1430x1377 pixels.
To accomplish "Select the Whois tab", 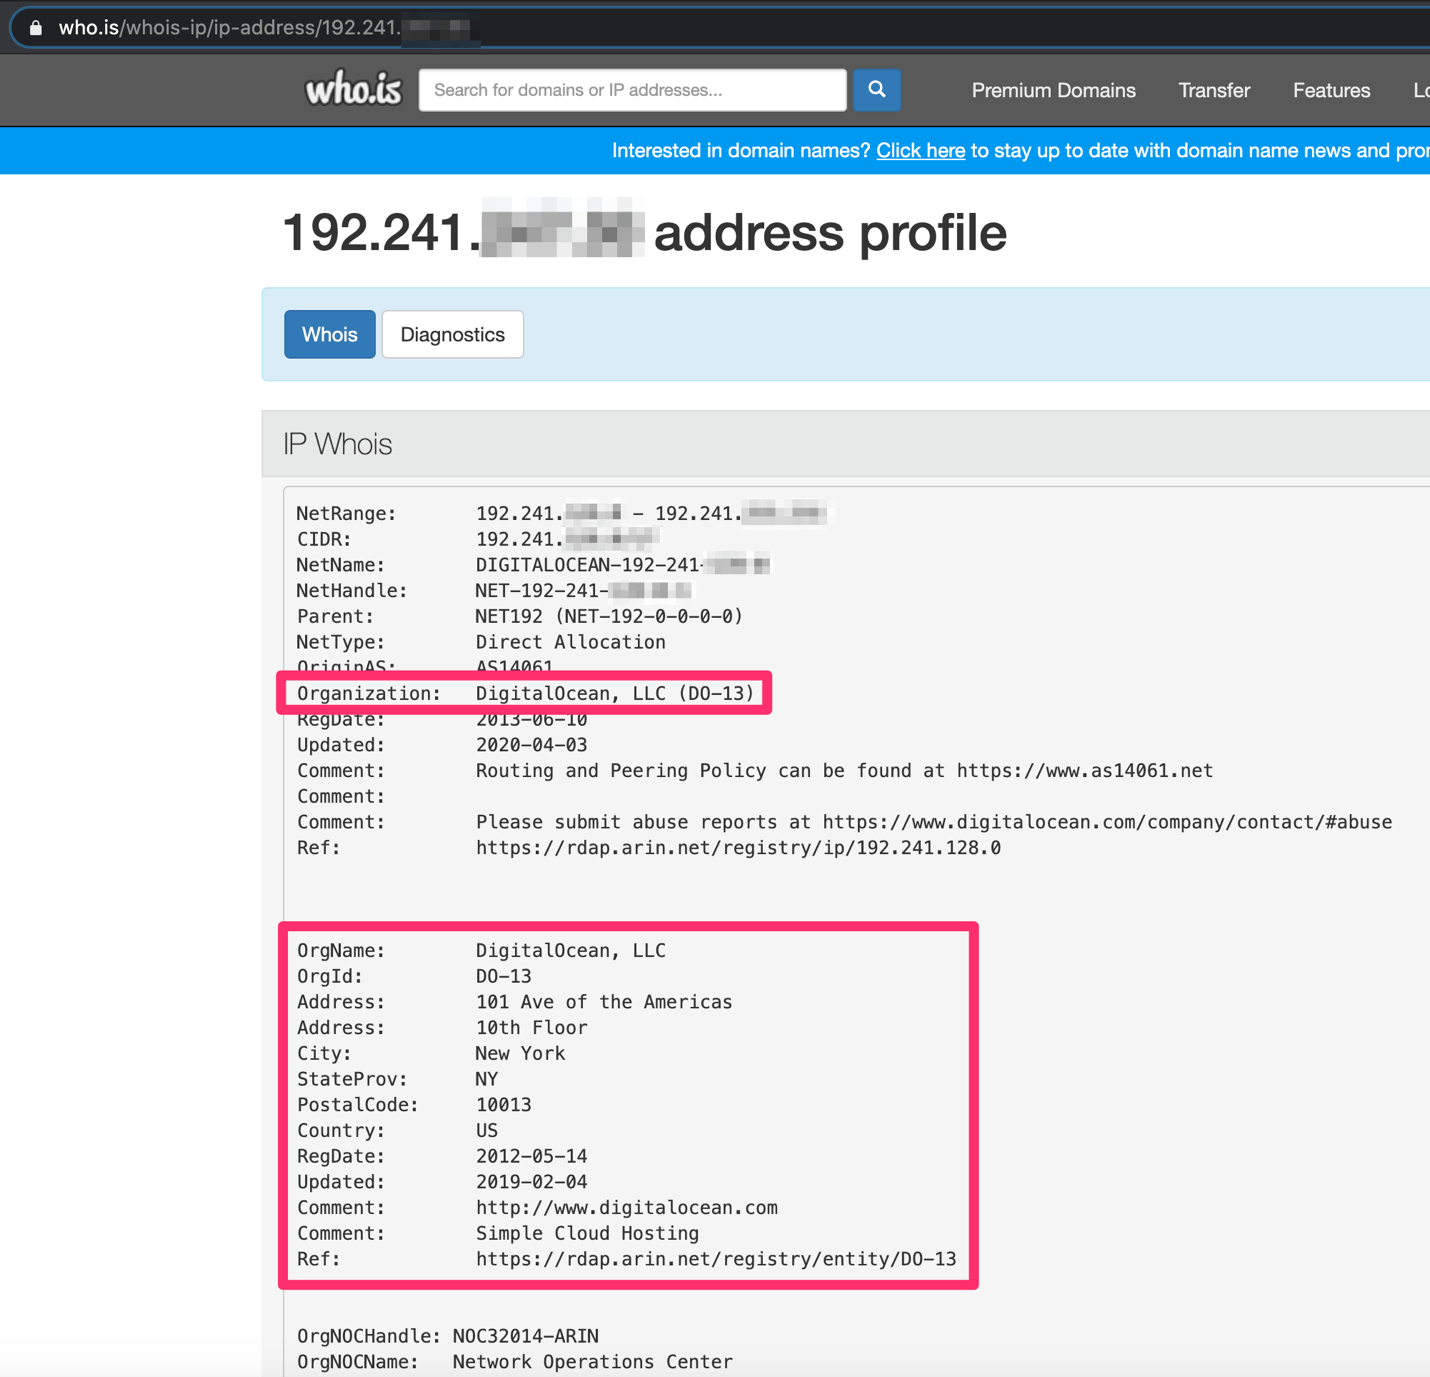I will [x=330, y=334].
